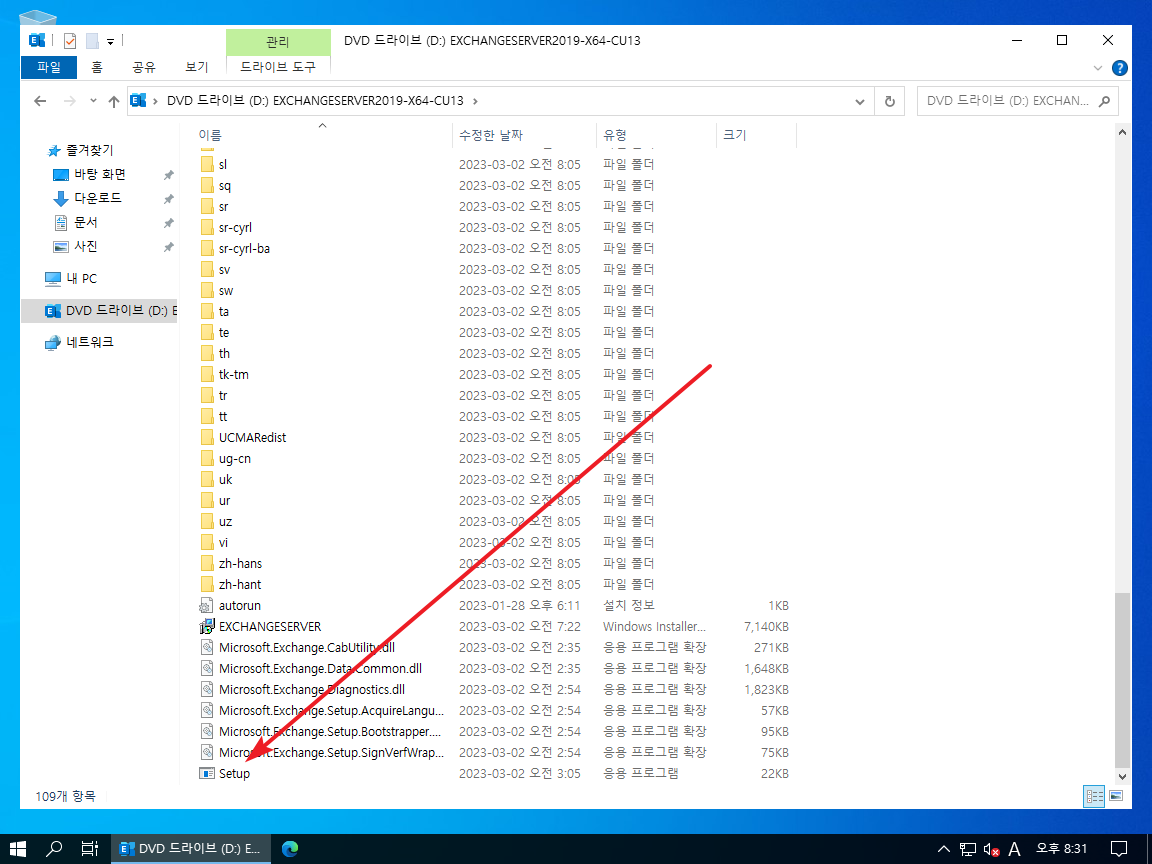This screenshot has height=864, width=1152.
Task: Select 즐겨찾기 in navigation pane
Action: [90, 151]
